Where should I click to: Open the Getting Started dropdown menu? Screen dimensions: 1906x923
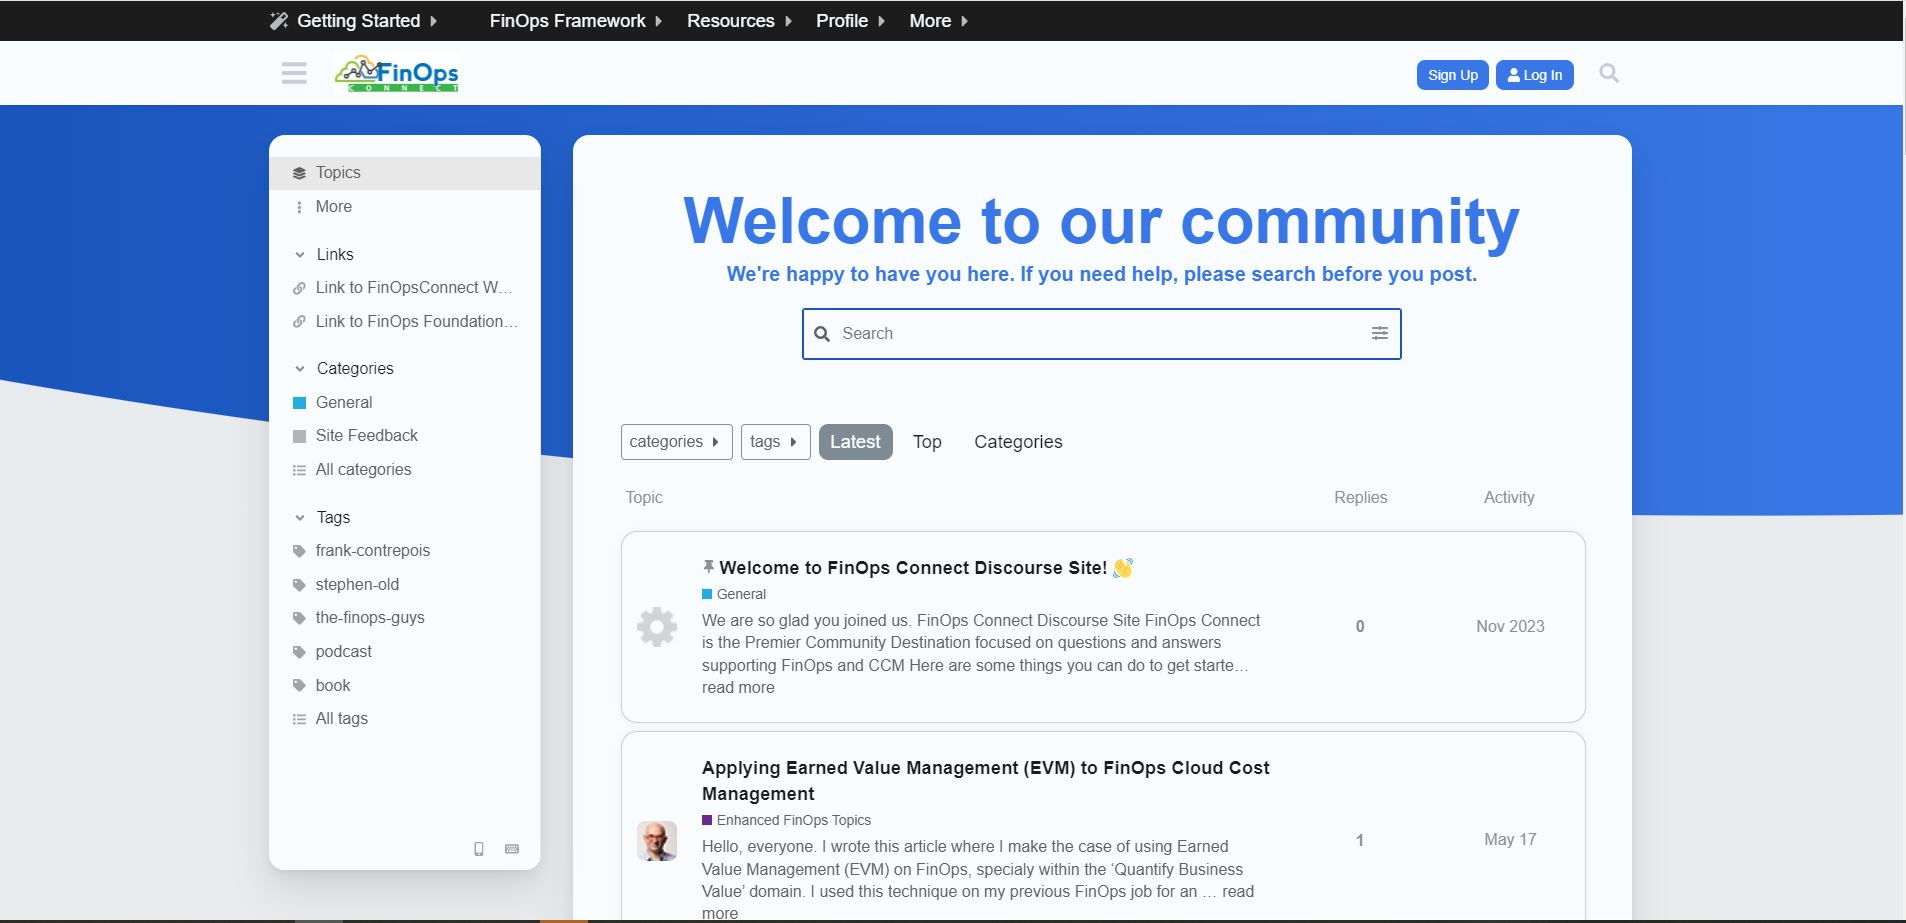(354, 21)
